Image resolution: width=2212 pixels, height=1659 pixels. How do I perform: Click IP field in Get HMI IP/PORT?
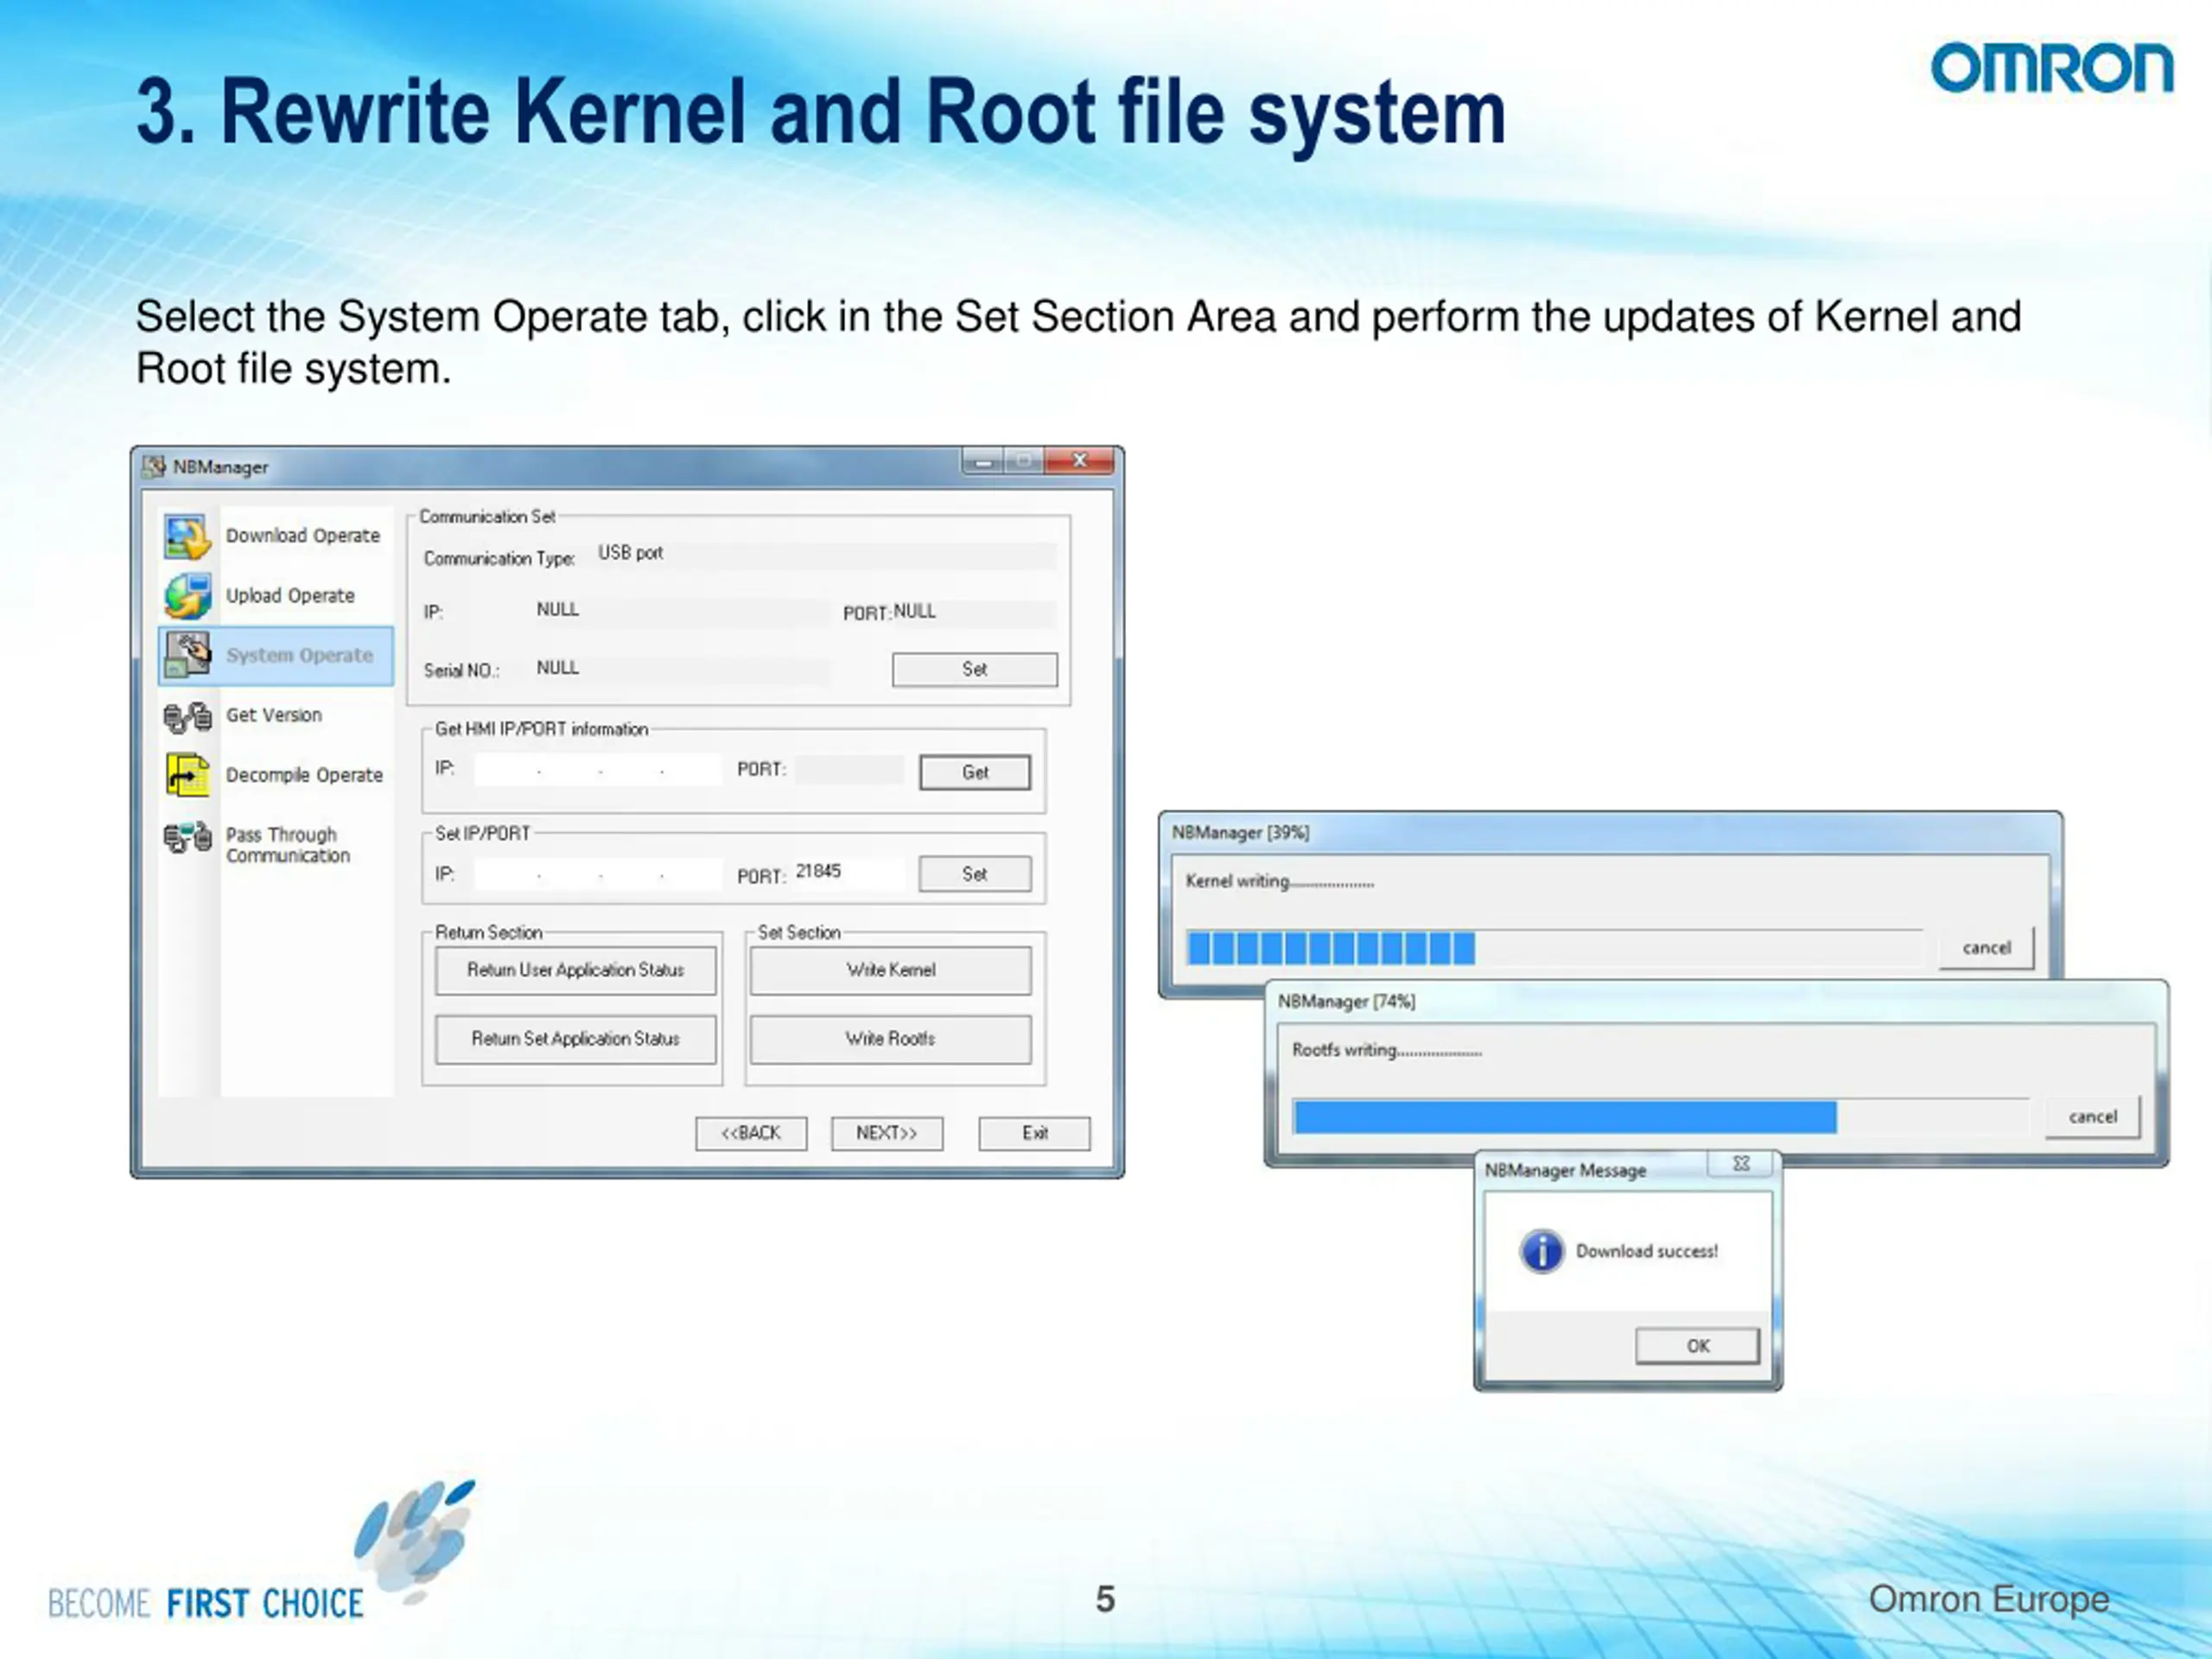(x=597, y=770)
